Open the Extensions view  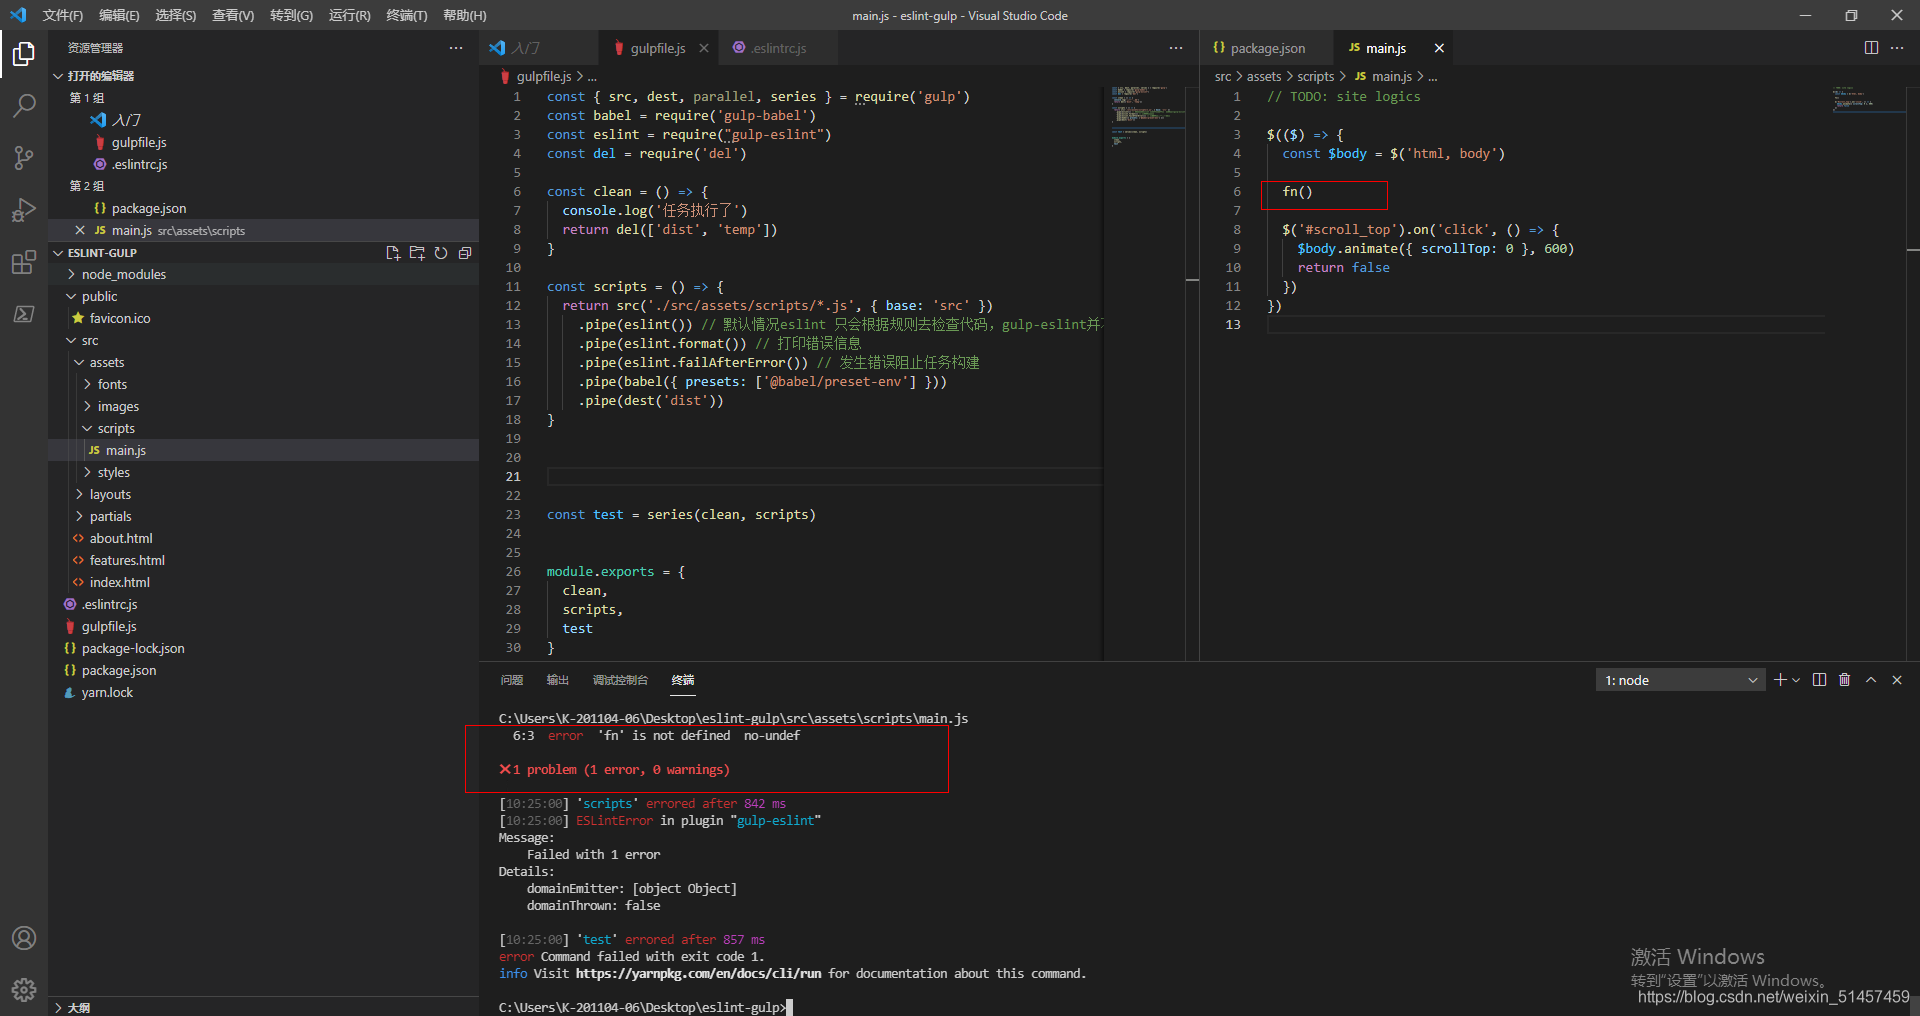pos(24,263)
